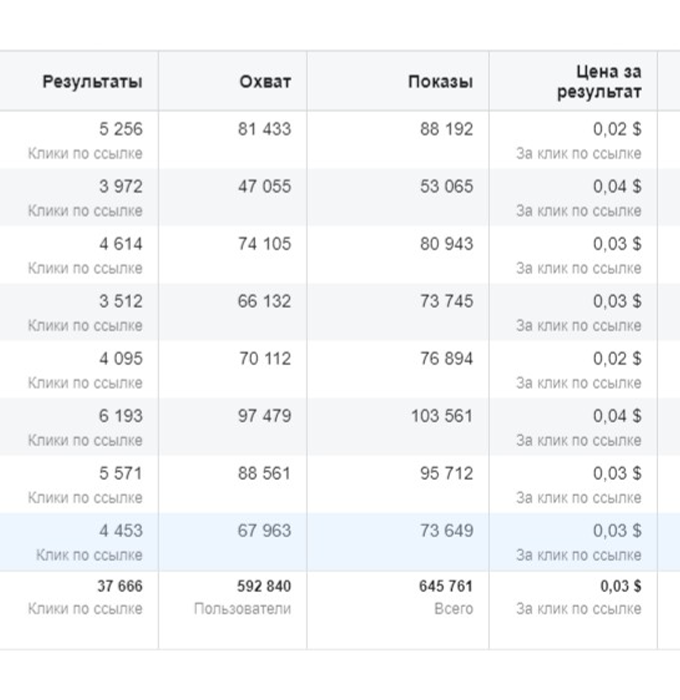Click the 97 479 reach value
This screenshot has height=700, width=680.
(264, 416)
